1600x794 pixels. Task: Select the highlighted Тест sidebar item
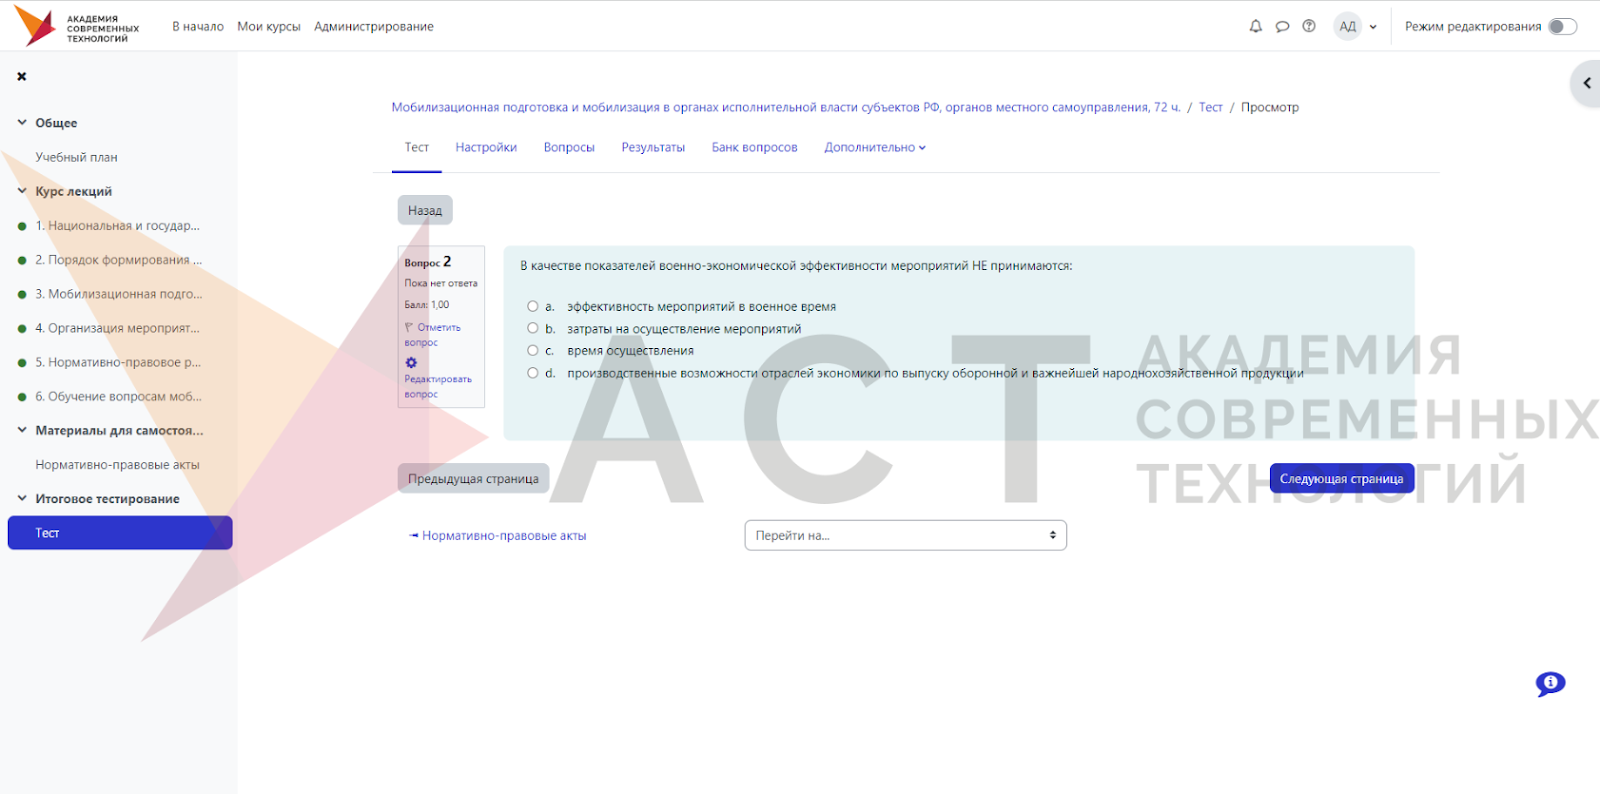coord(120,533)
